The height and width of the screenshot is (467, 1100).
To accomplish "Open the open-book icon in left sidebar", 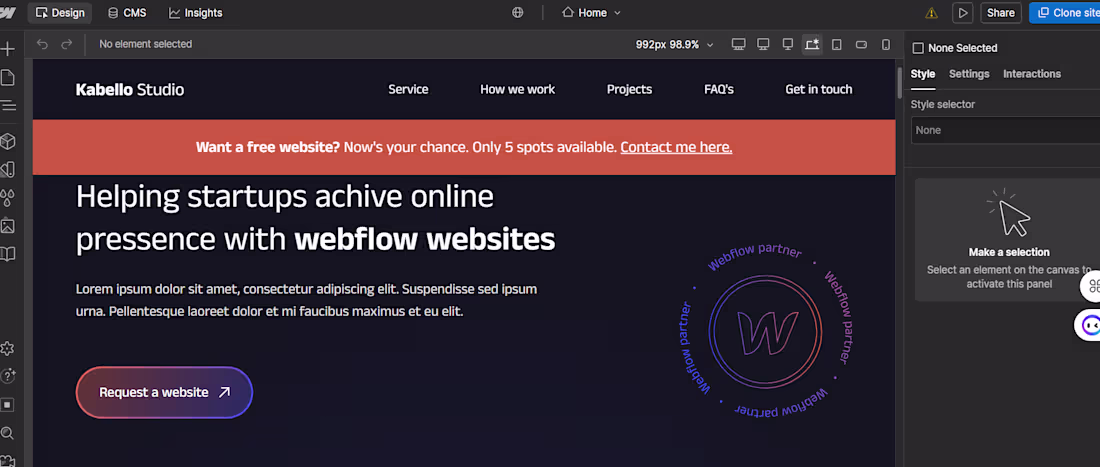I will [x=7, y=254].
